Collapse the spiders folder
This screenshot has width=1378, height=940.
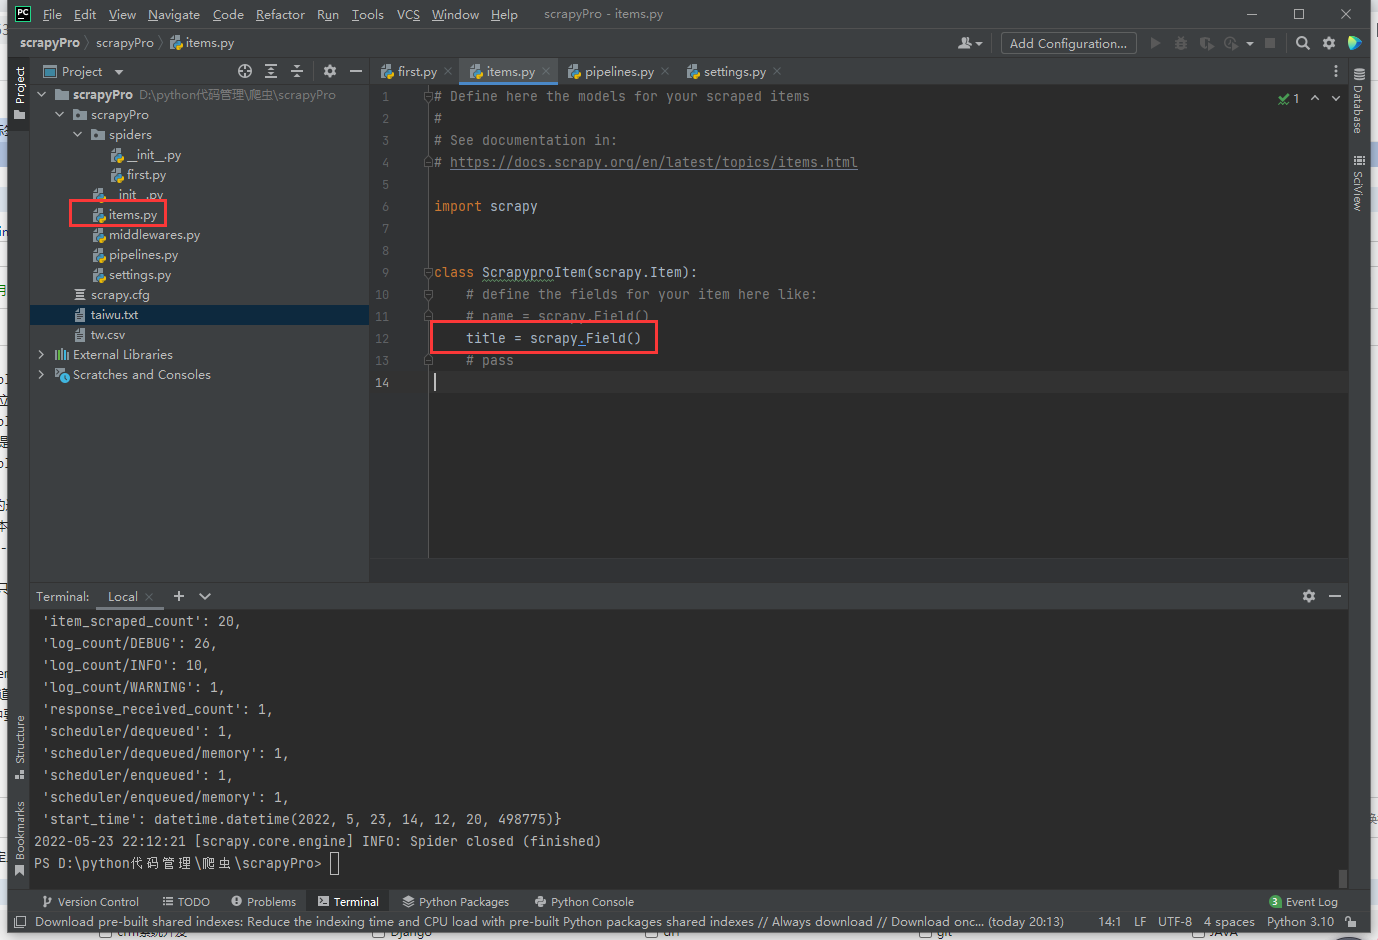coord(78,135)
